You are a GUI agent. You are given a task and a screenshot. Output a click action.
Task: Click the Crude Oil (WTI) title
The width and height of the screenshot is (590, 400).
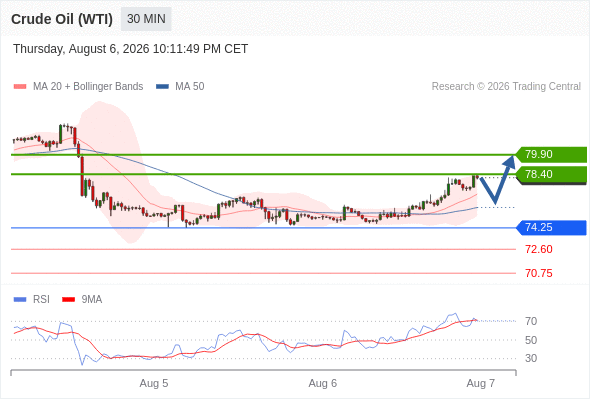62,19
